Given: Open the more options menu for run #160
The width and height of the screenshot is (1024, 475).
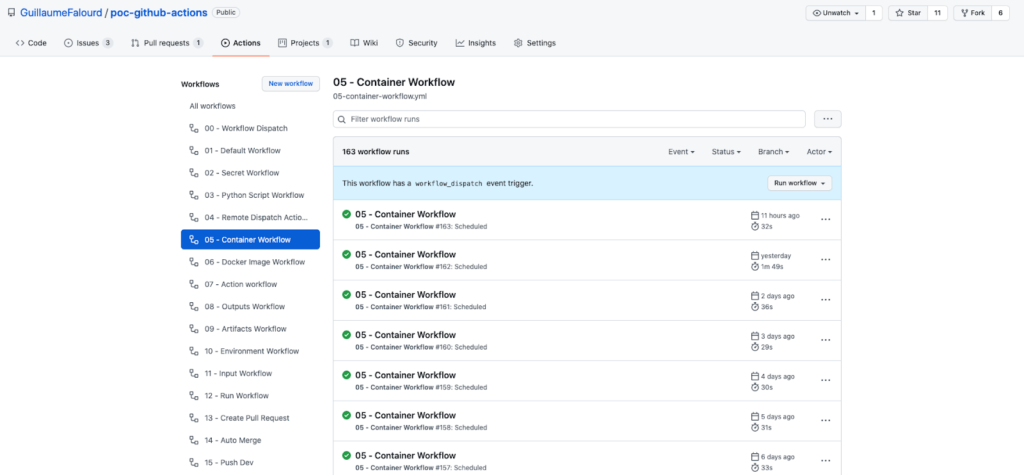Looking at the screenshot, I should 825,340.
